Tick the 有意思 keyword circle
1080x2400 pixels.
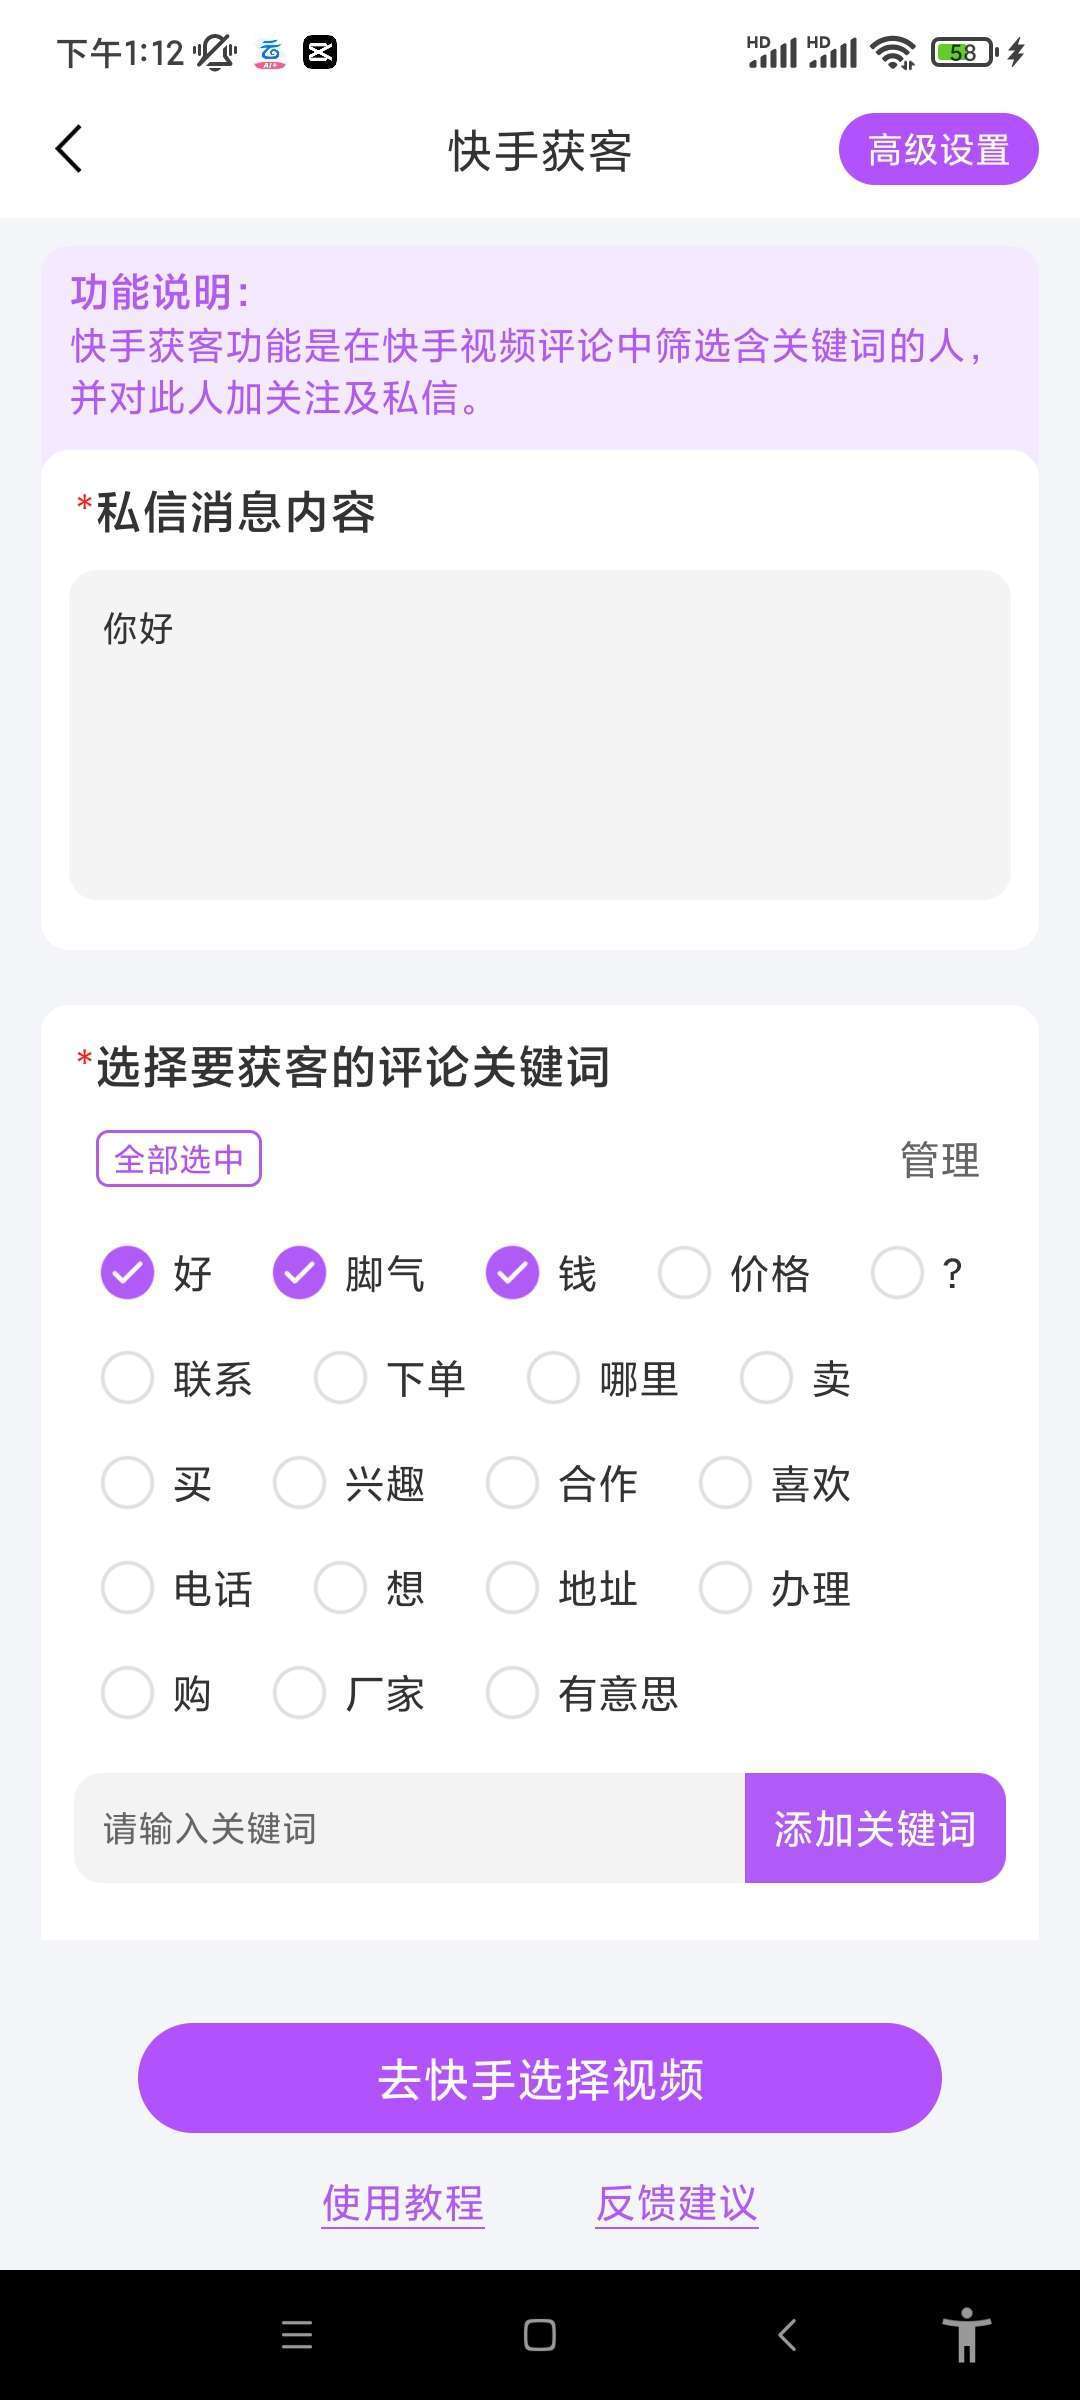click(x=512, y=1693)
